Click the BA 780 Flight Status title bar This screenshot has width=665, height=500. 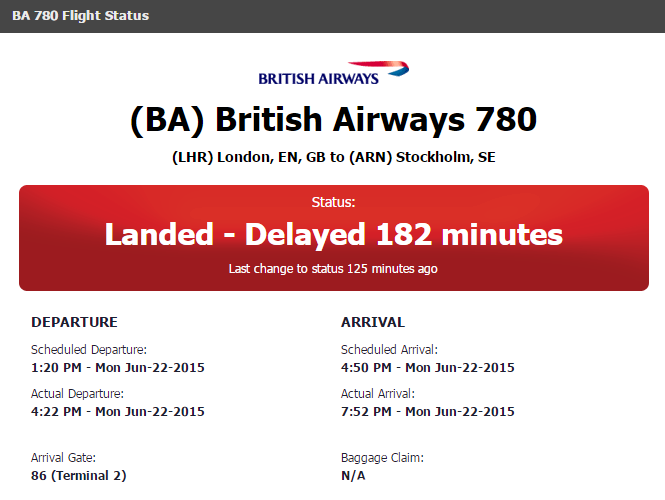click(x=80, y=16)
